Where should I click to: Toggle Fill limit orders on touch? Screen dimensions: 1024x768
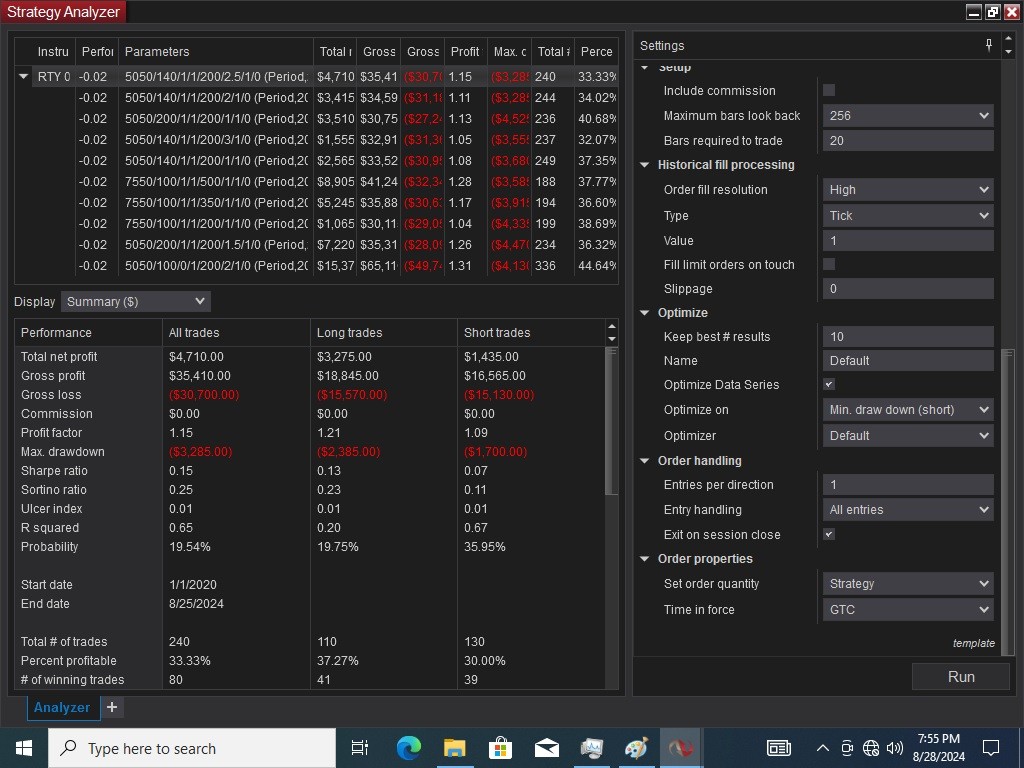coord(829,264)
